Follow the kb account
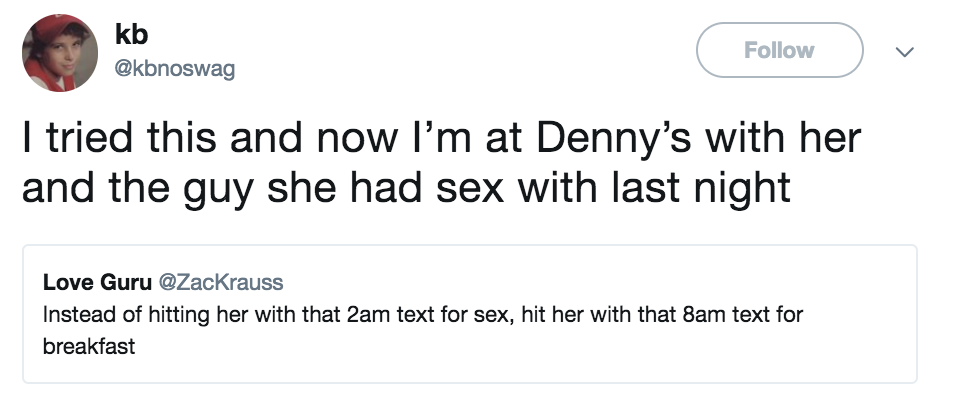The image size is (962, 398). point(779,50)
